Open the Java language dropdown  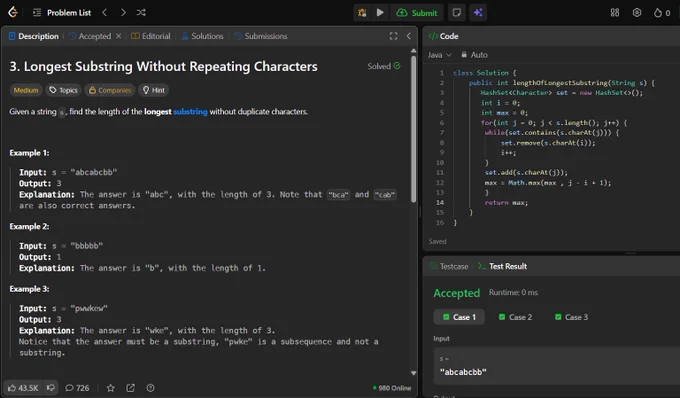tap(439, 55)
